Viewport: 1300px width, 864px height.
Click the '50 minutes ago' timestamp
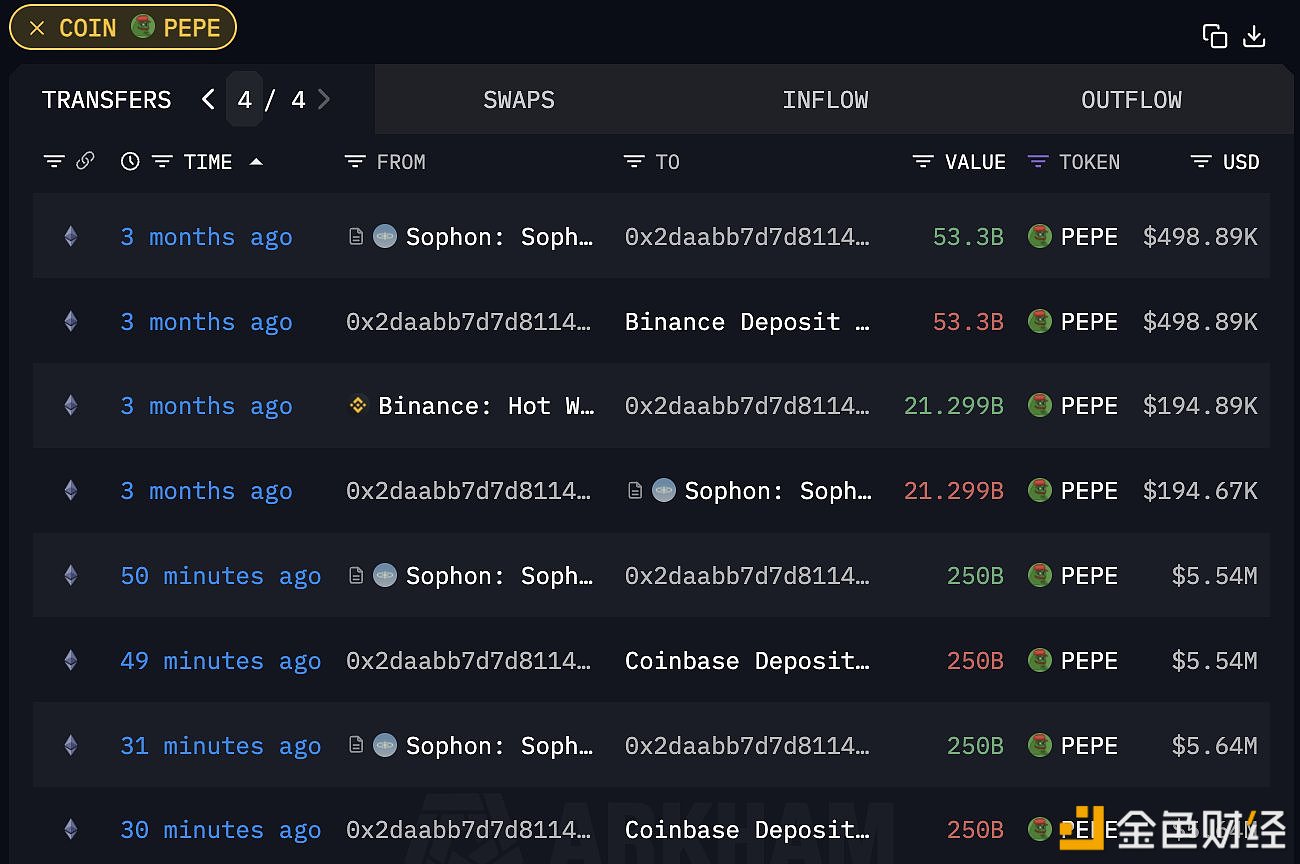221,576
